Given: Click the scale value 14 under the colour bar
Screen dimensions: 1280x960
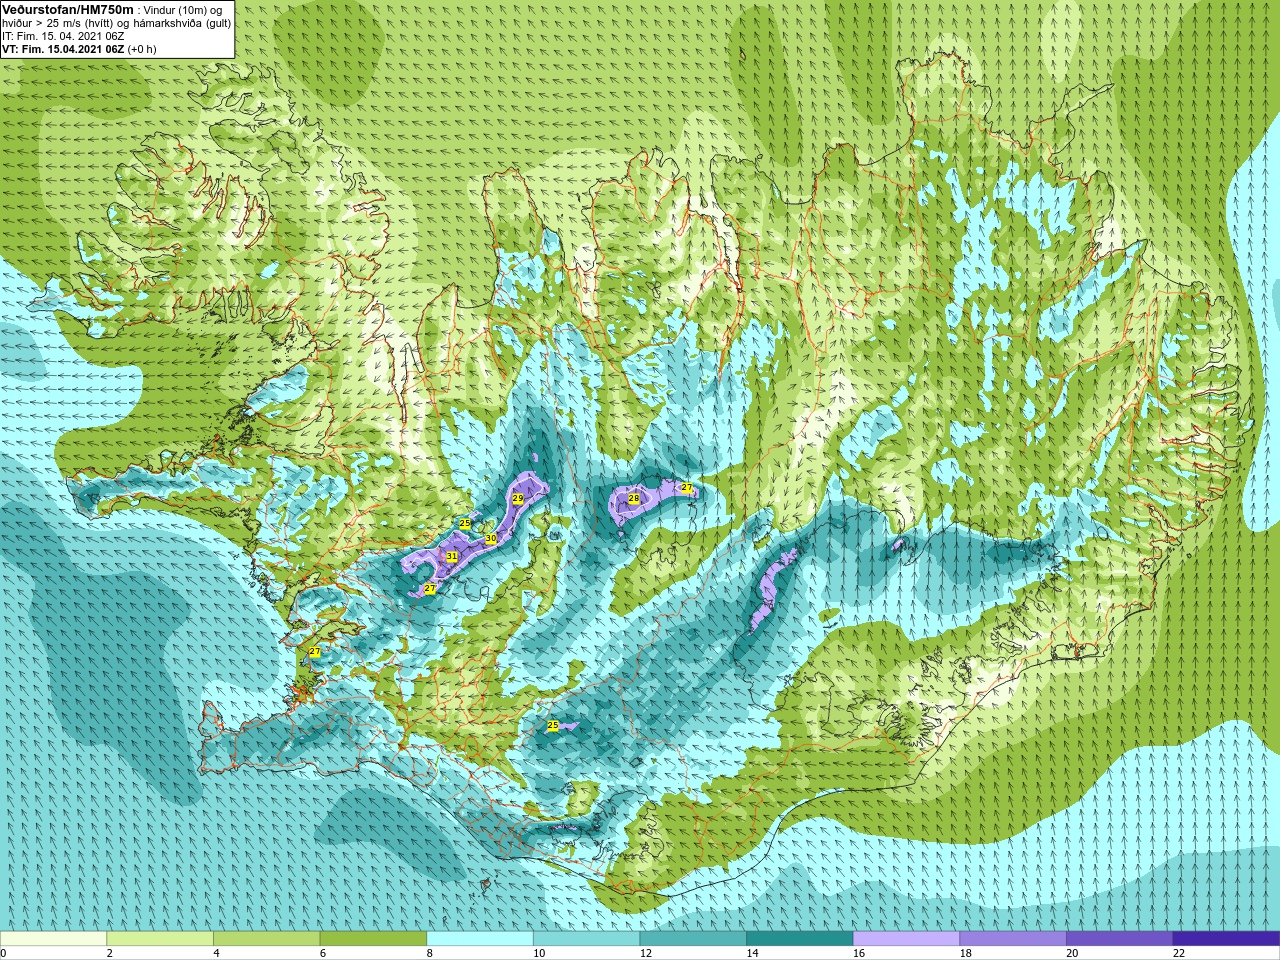Looking at the screenshot, I should (752, 953).
